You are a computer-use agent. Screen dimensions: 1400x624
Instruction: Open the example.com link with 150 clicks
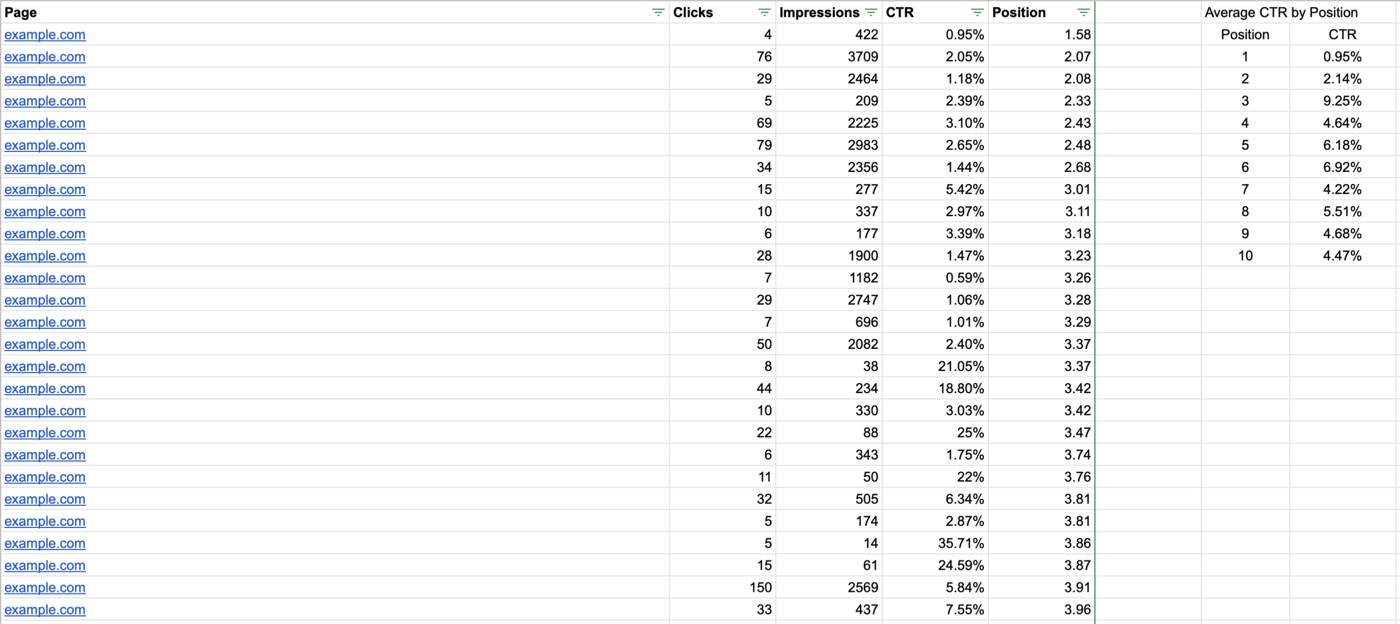(x=45, y=588)
